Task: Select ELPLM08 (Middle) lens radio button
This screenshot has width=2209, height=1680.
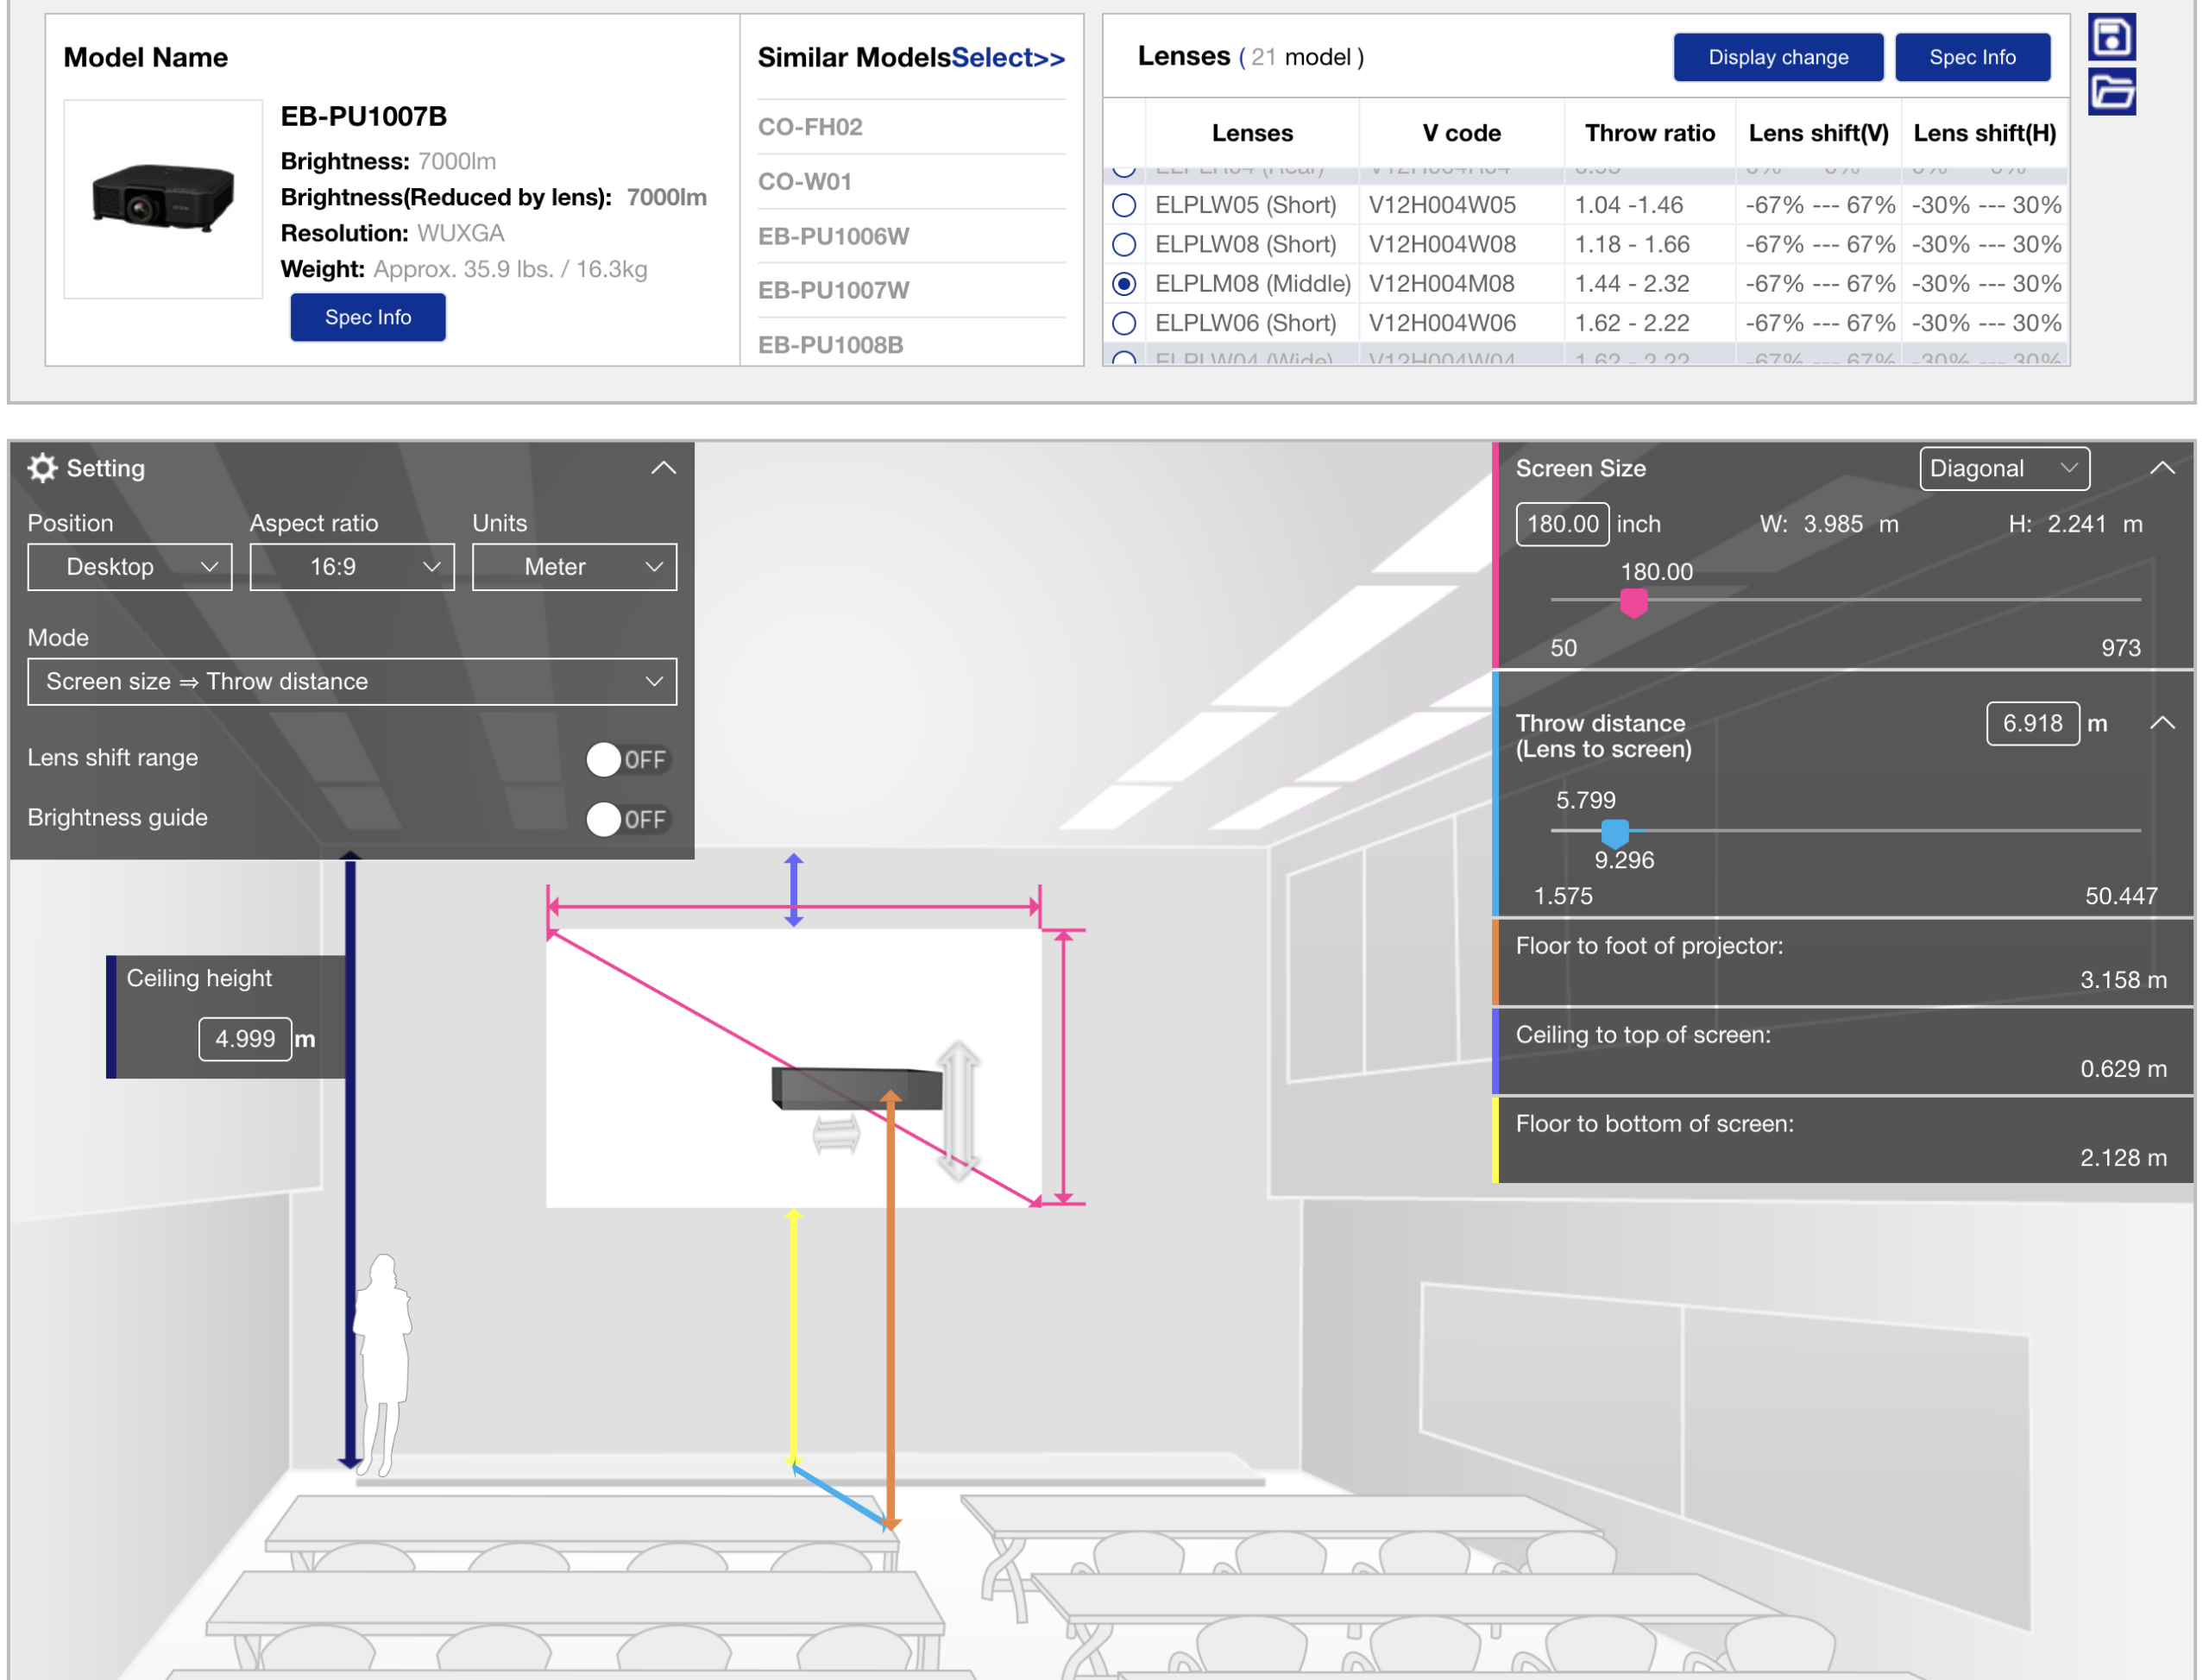Action: (x=1124, y=284)
